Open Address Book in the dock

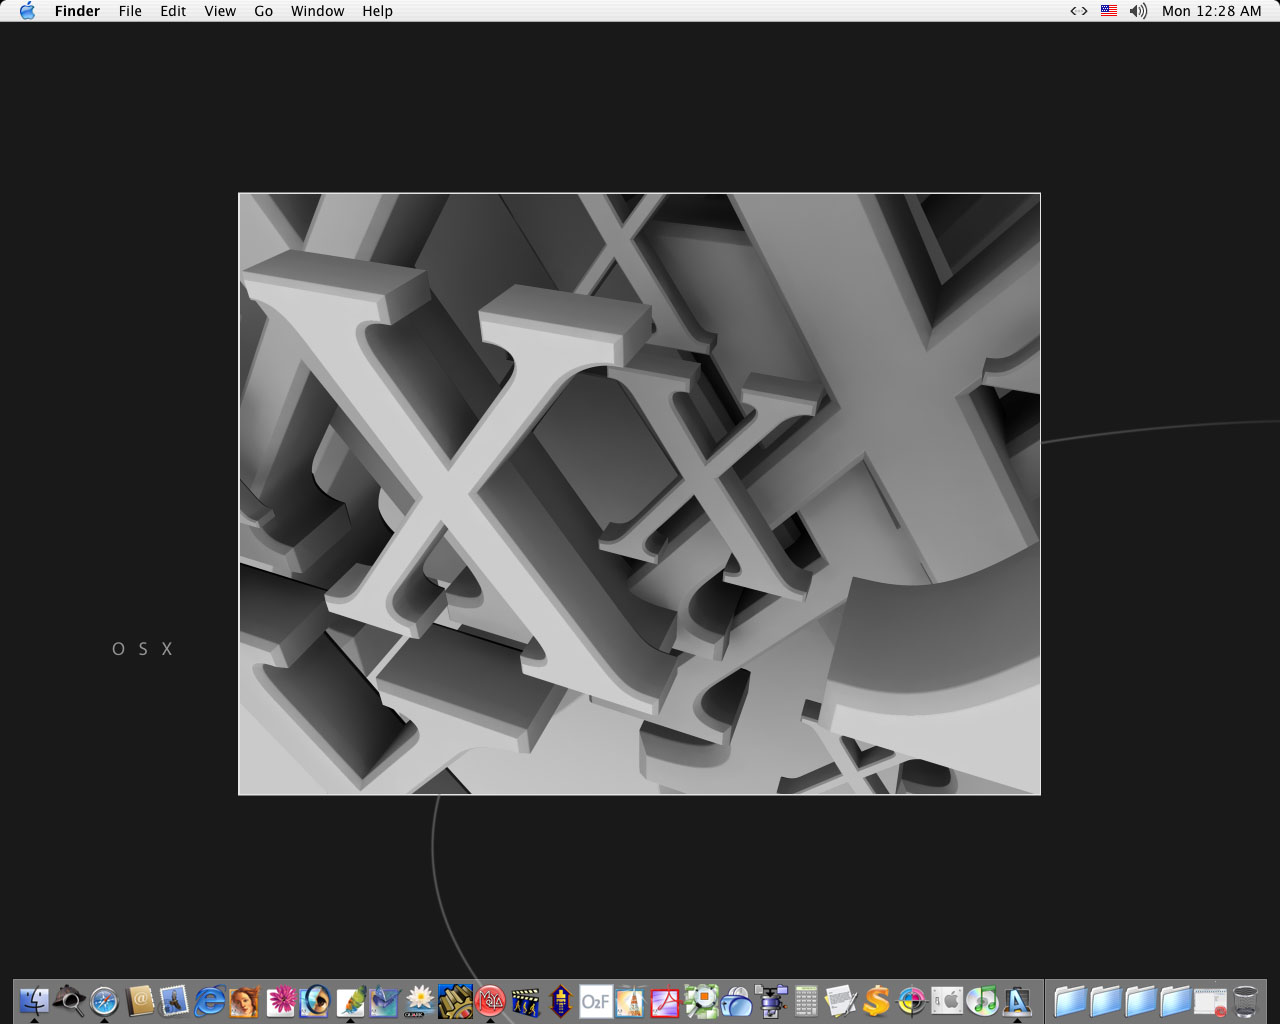(x=140, y=1000)
